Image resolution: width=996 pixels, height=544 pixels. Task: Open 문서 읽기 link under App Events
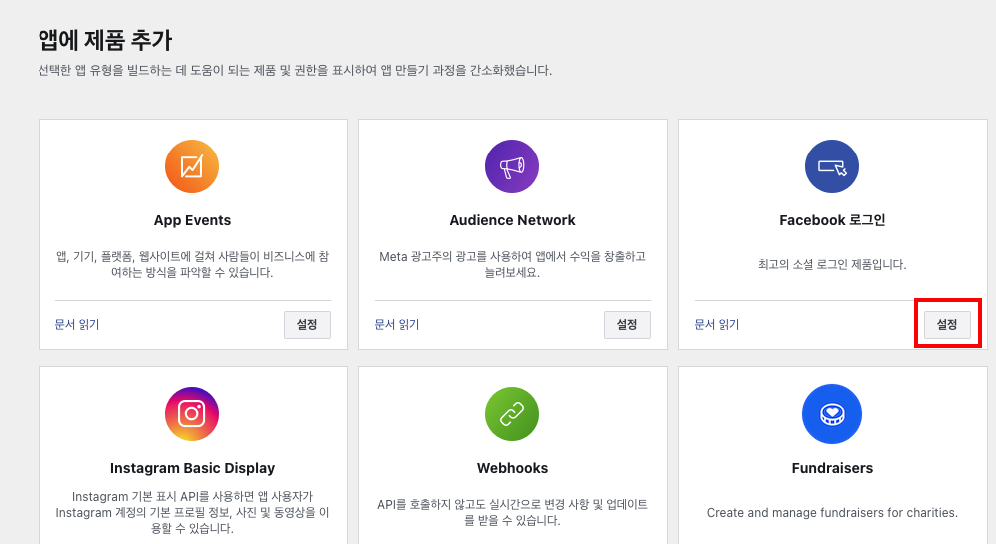tap(77, 325)
